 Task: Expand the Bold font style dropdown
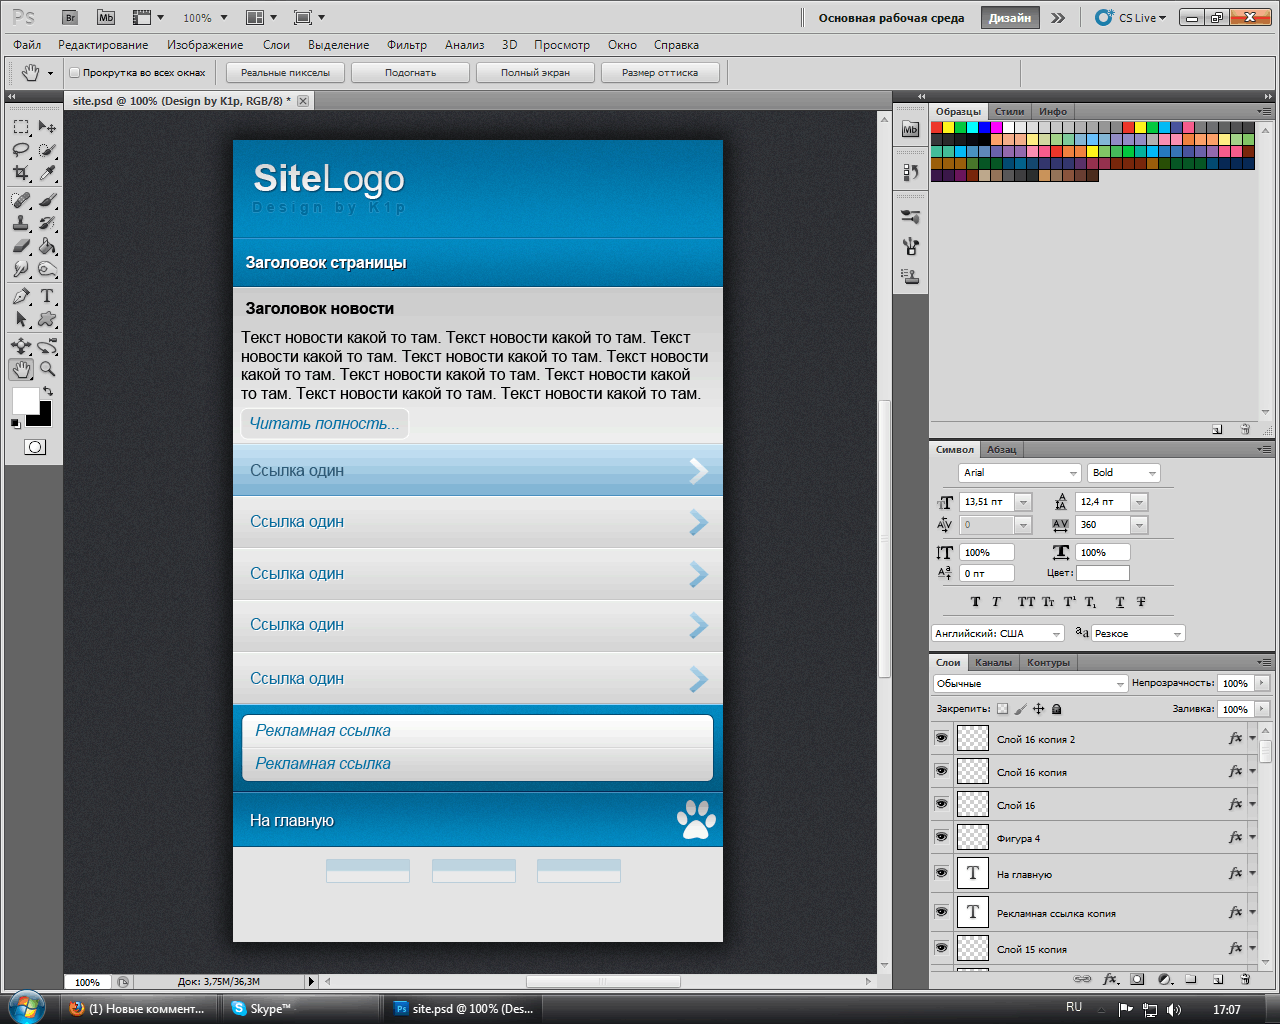[x=1123, y=473]
